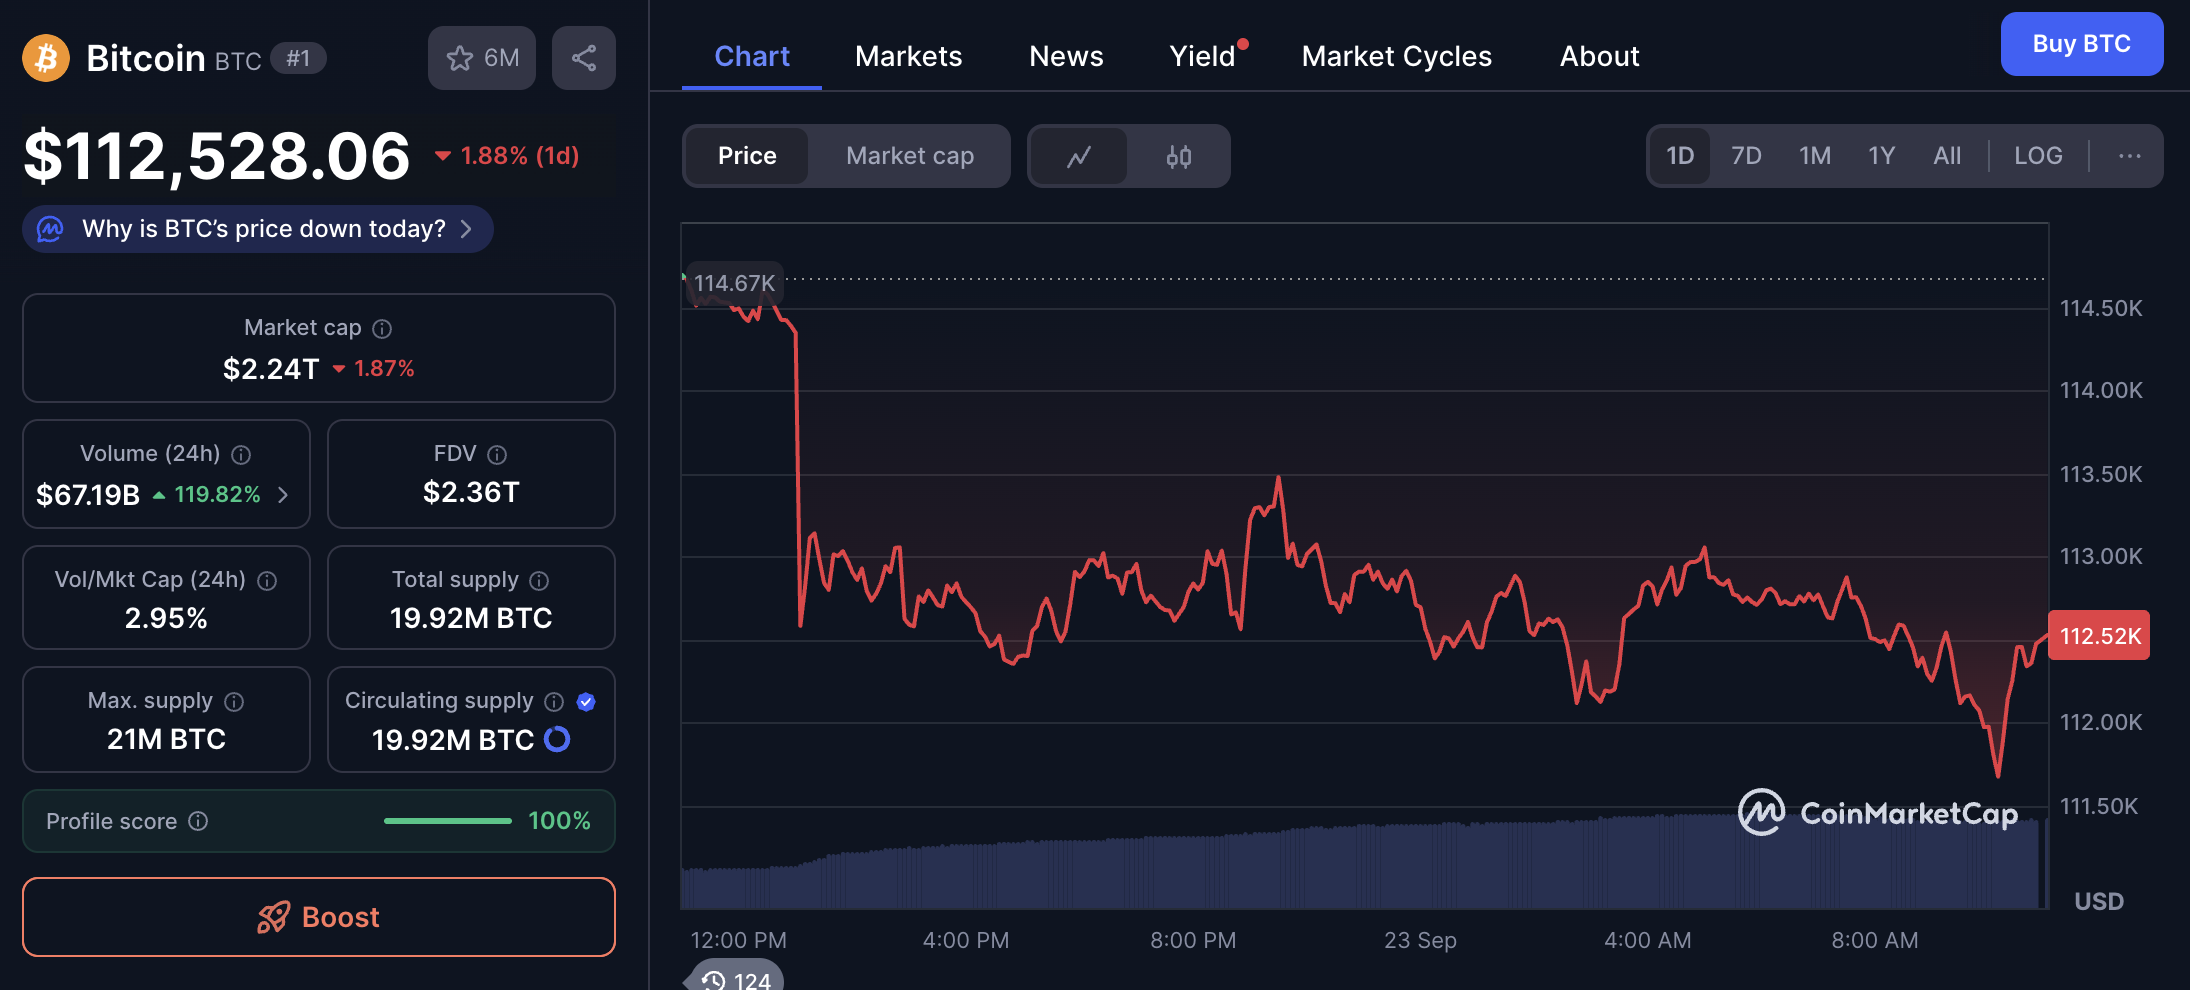Switch to the candlestick chart icon
Image resolution: width=2190 pixels, height=990 pixels.
1178,156
